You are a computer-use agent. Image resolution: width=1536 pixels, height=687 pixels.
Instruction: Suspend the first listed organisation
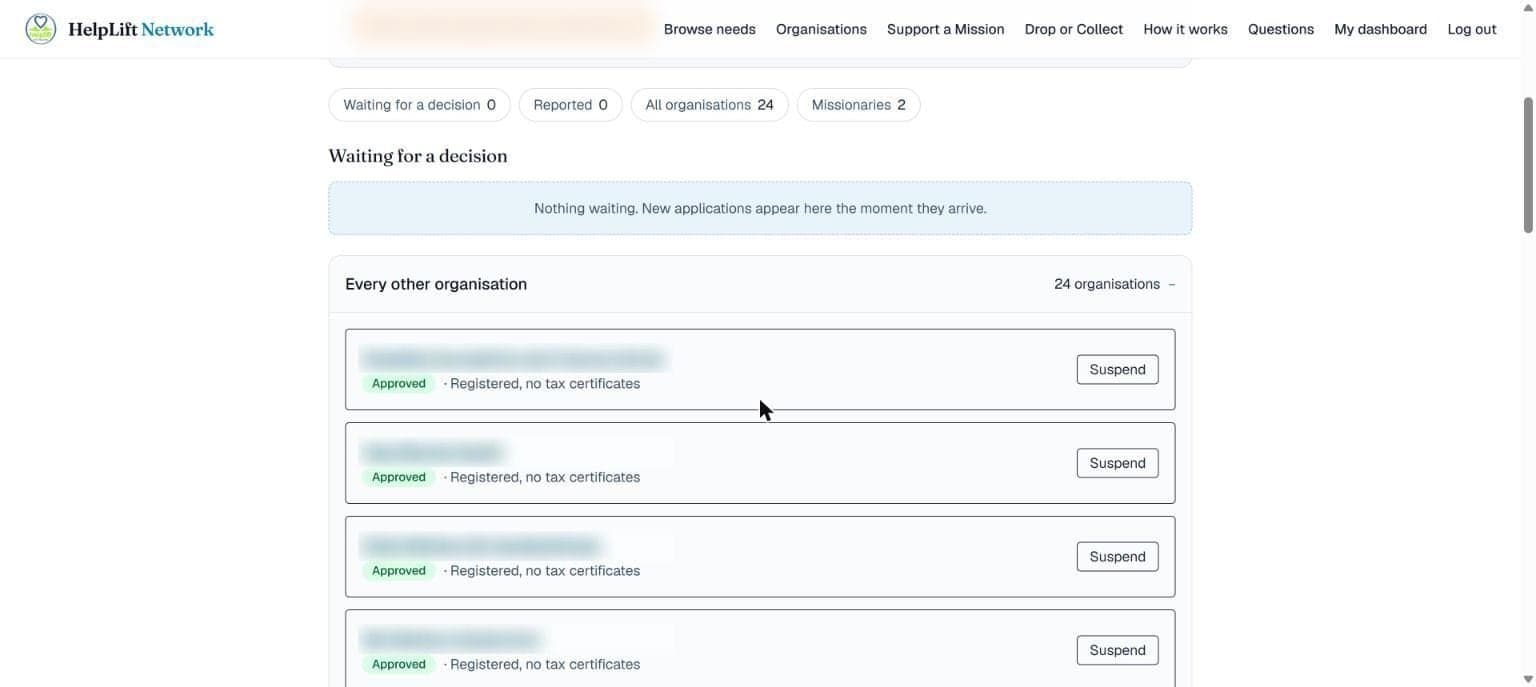[1117, 369]
